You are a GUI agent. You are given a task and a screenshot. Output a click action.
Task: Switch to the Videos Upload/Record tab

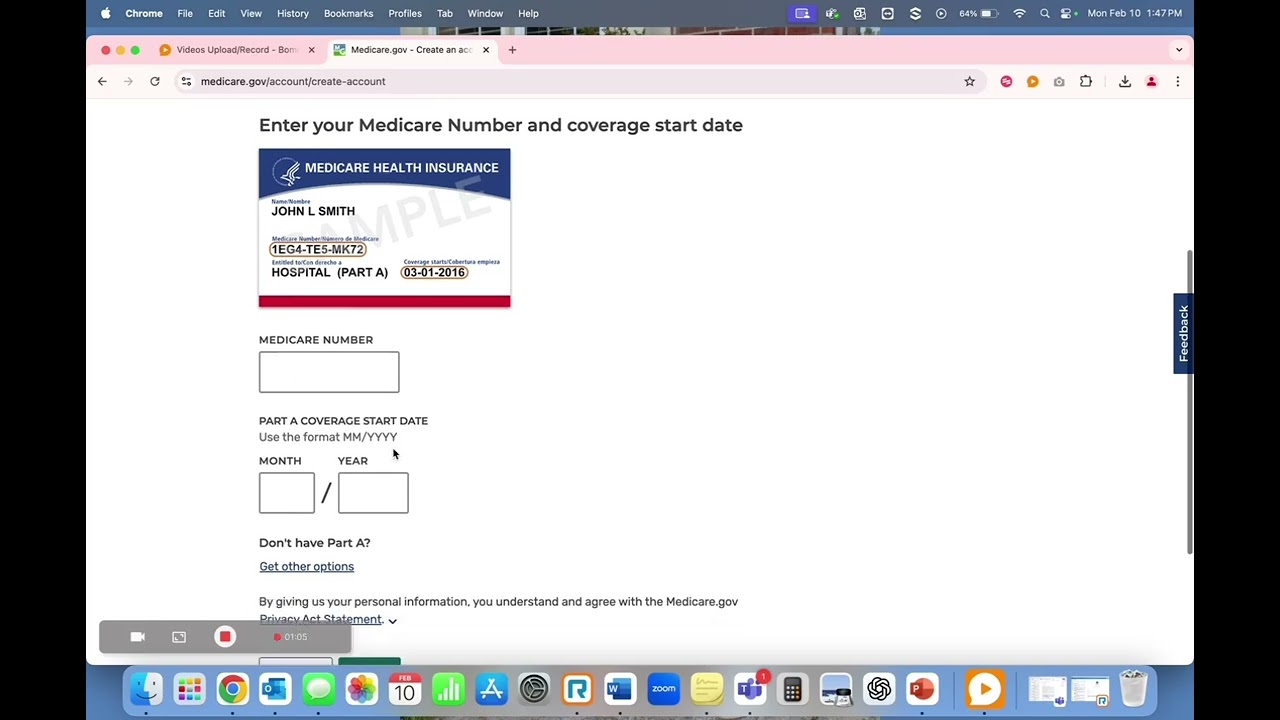[237, 49]
